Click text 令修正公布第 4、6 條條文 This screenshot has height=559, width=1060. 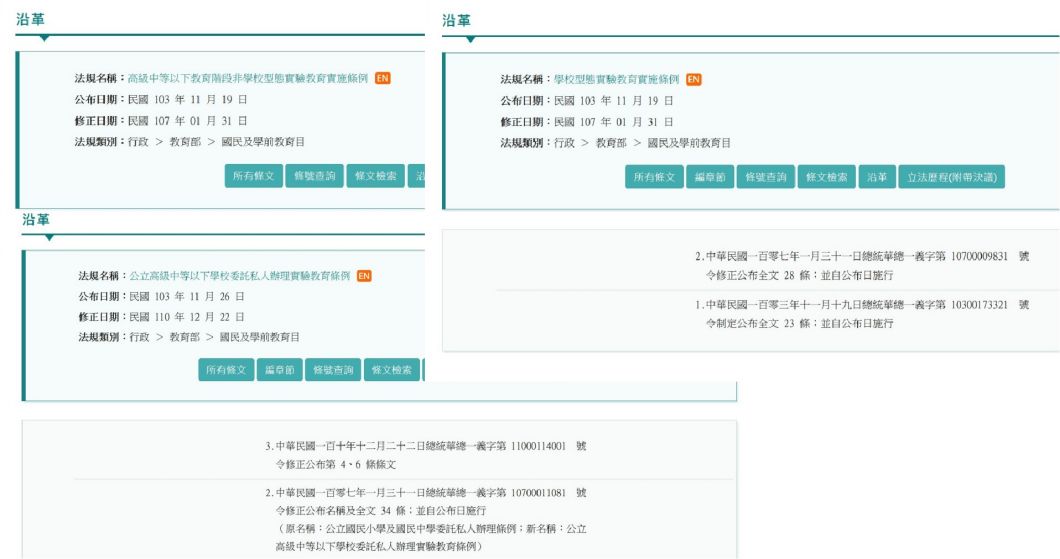[335, 464]
